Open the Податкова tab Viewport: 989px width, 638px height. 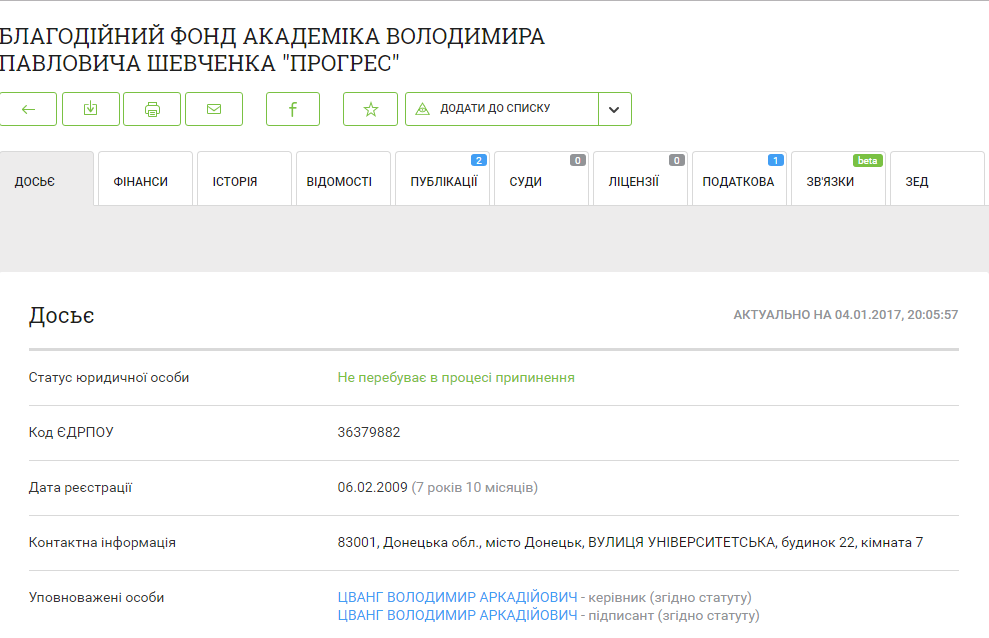coord(738,181)
